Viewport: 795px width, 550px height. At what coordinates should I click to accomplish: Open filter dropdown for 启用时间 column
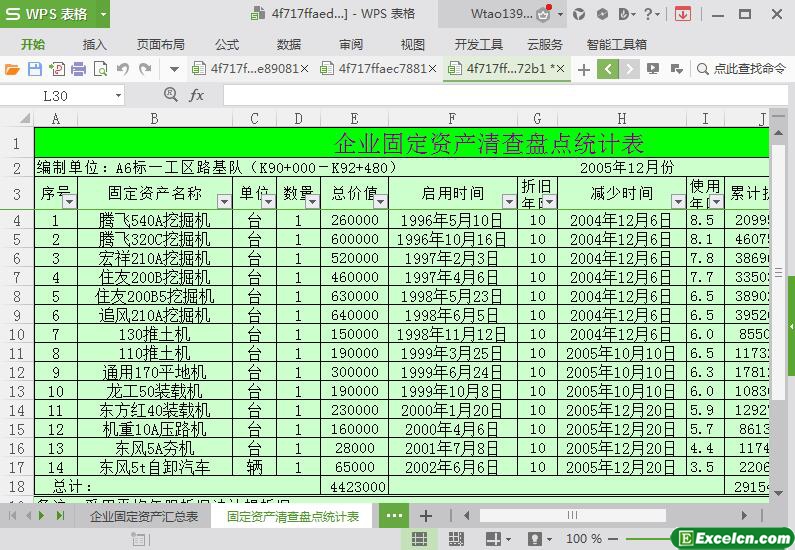pos(509,202)
